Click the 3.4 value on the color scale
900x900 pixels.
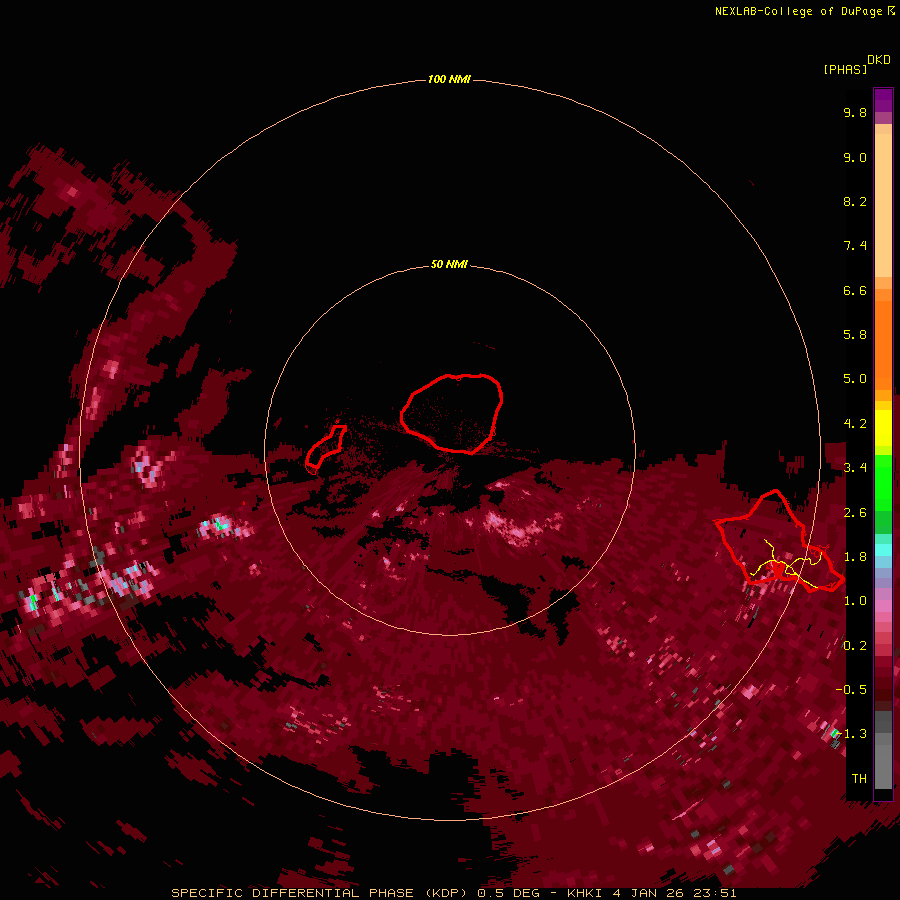point(855,468)
